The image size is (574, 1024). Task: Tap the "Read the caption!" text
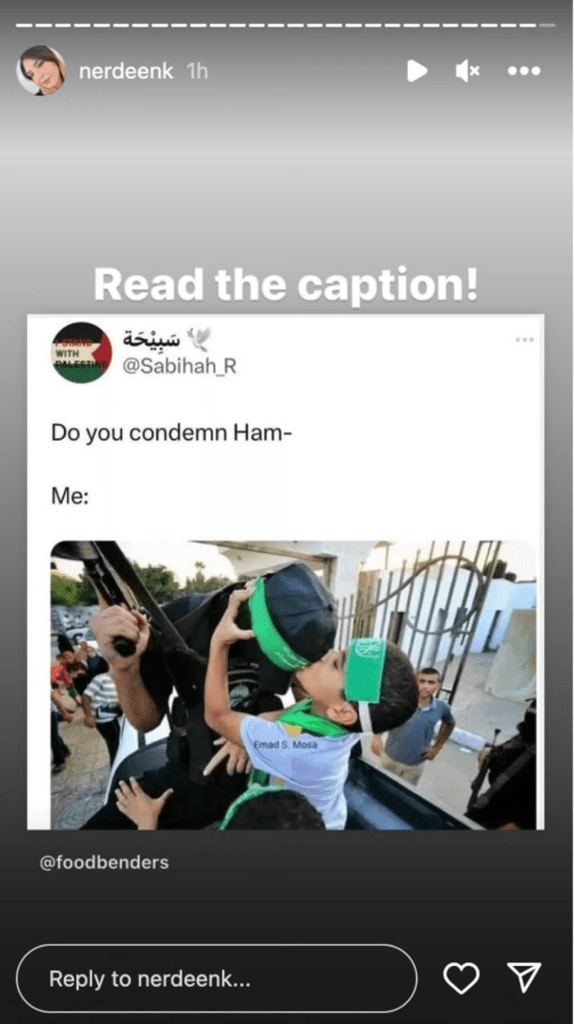[286, 285]
